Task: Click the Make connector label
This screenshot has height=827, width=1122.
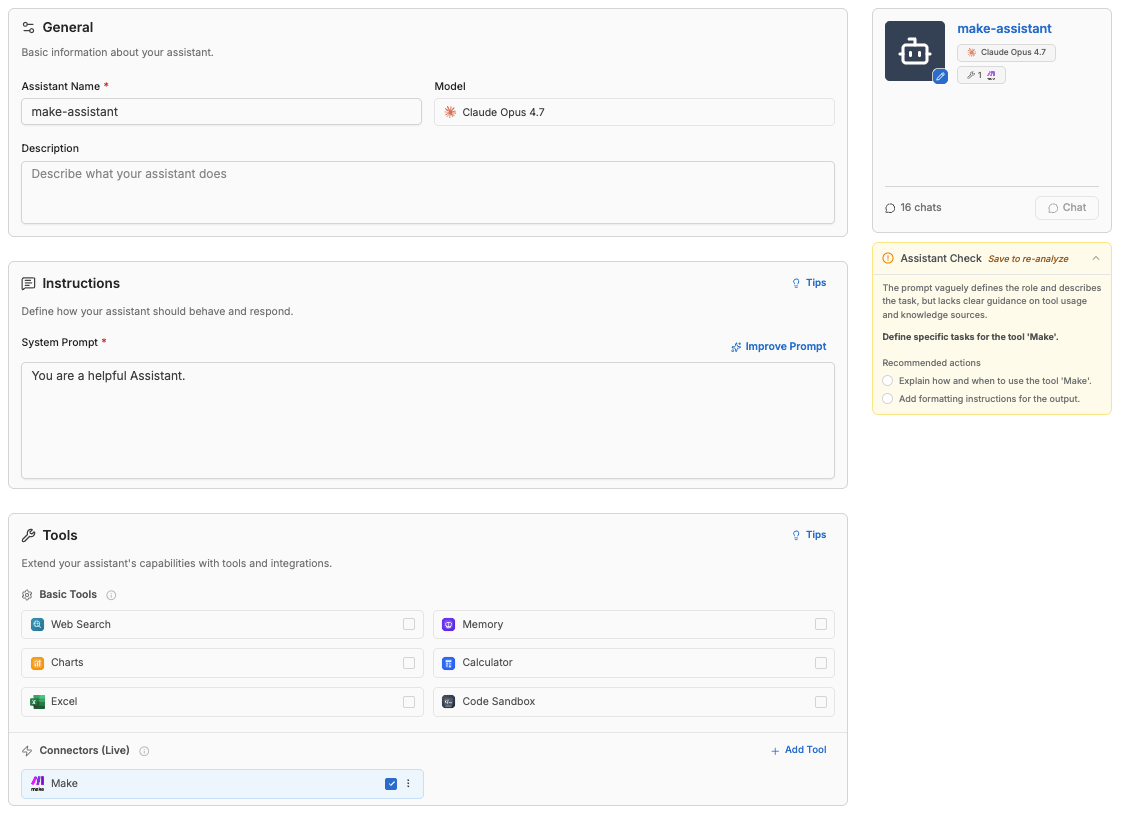Action: [64, 783]
